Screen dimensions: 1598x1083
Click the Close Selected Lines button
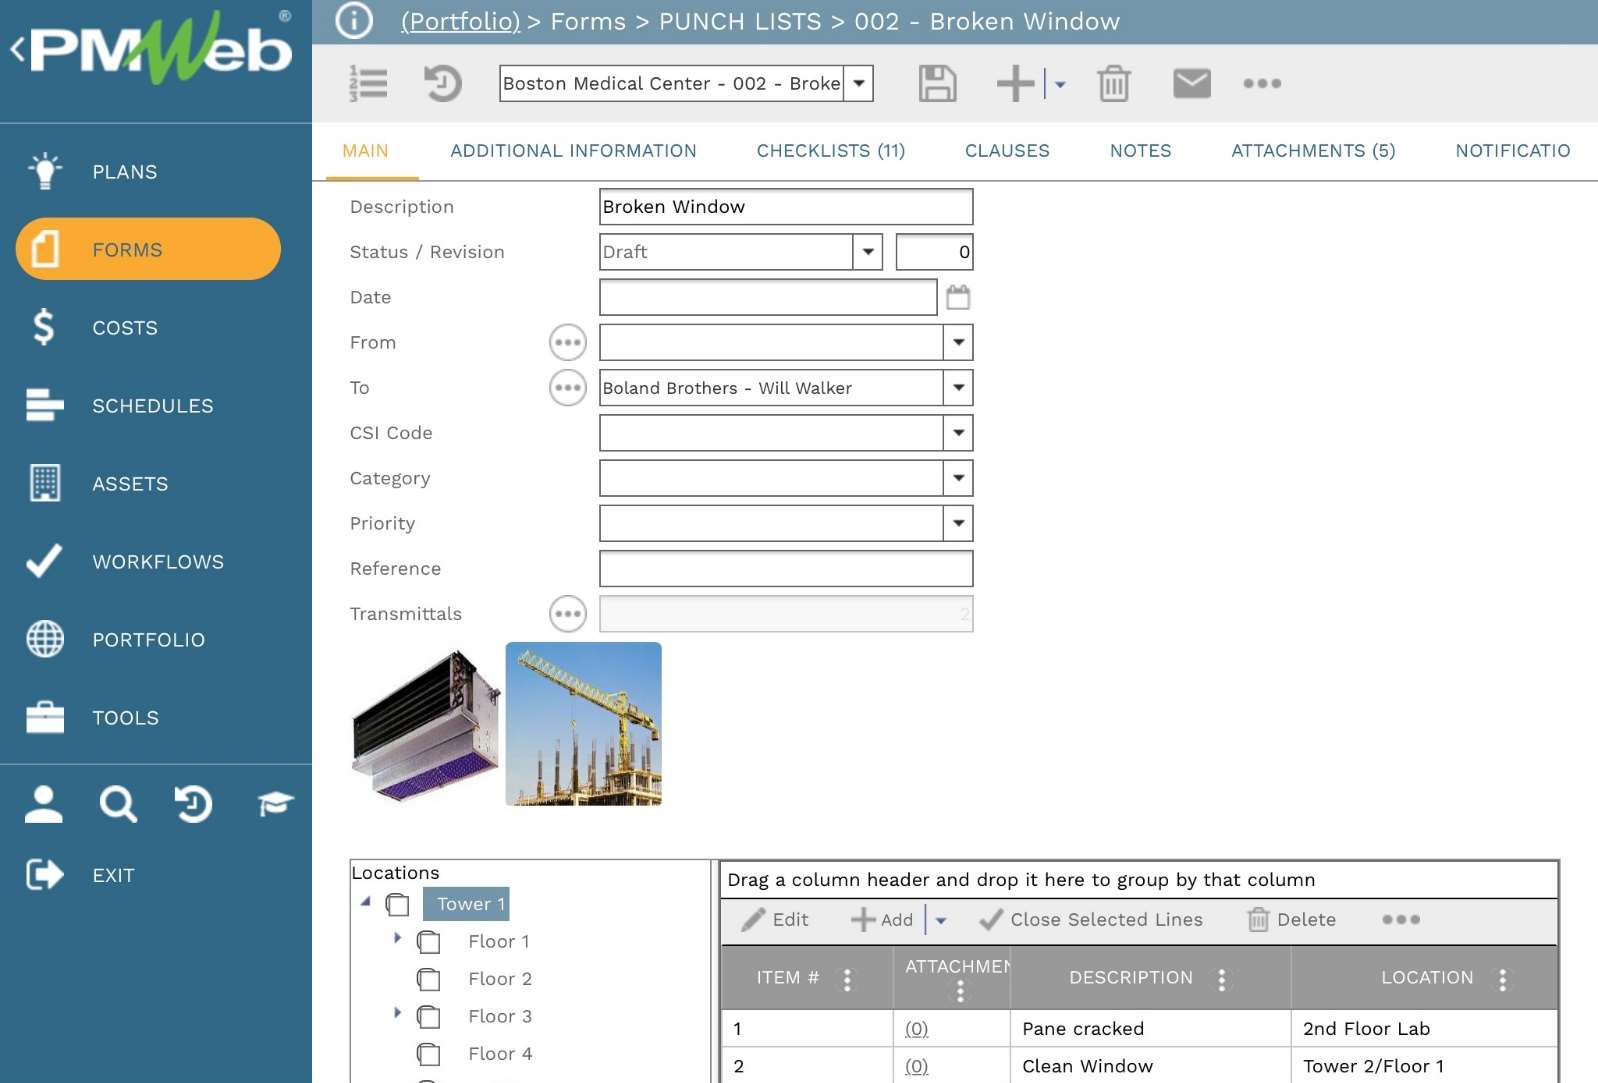(x=1091, y=920)
